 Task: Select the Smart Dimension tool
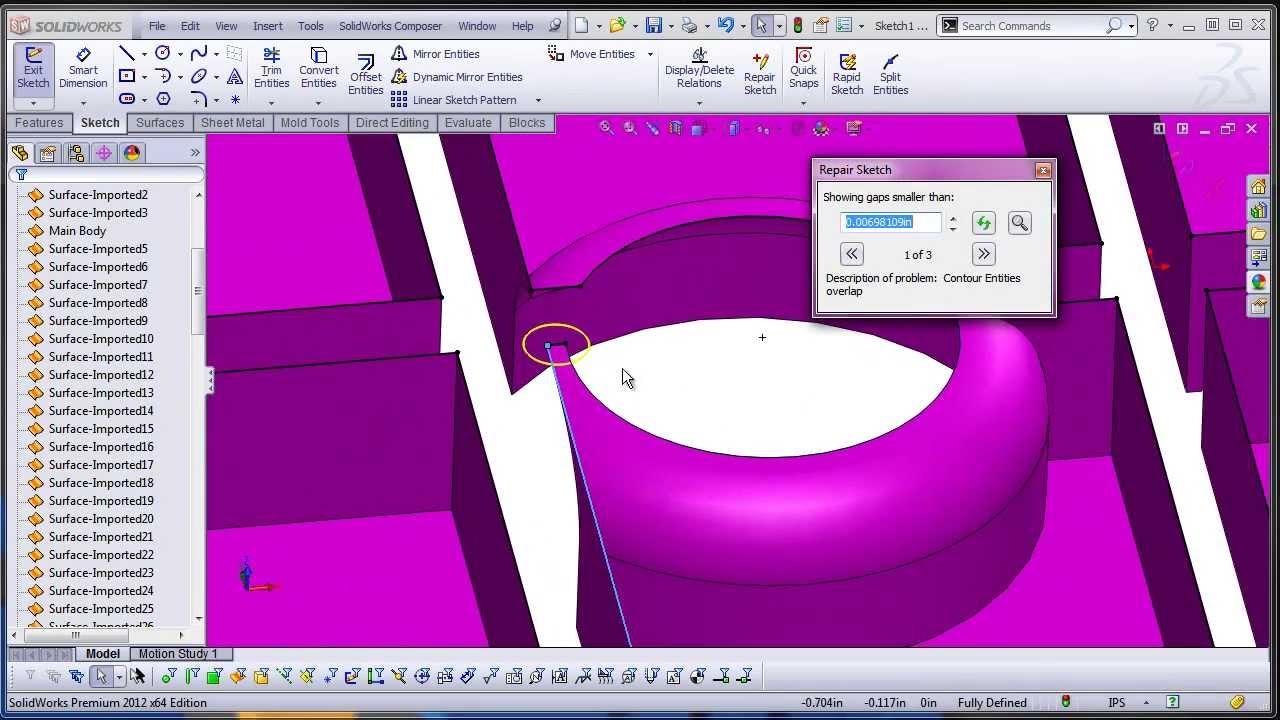click(83, 70)
